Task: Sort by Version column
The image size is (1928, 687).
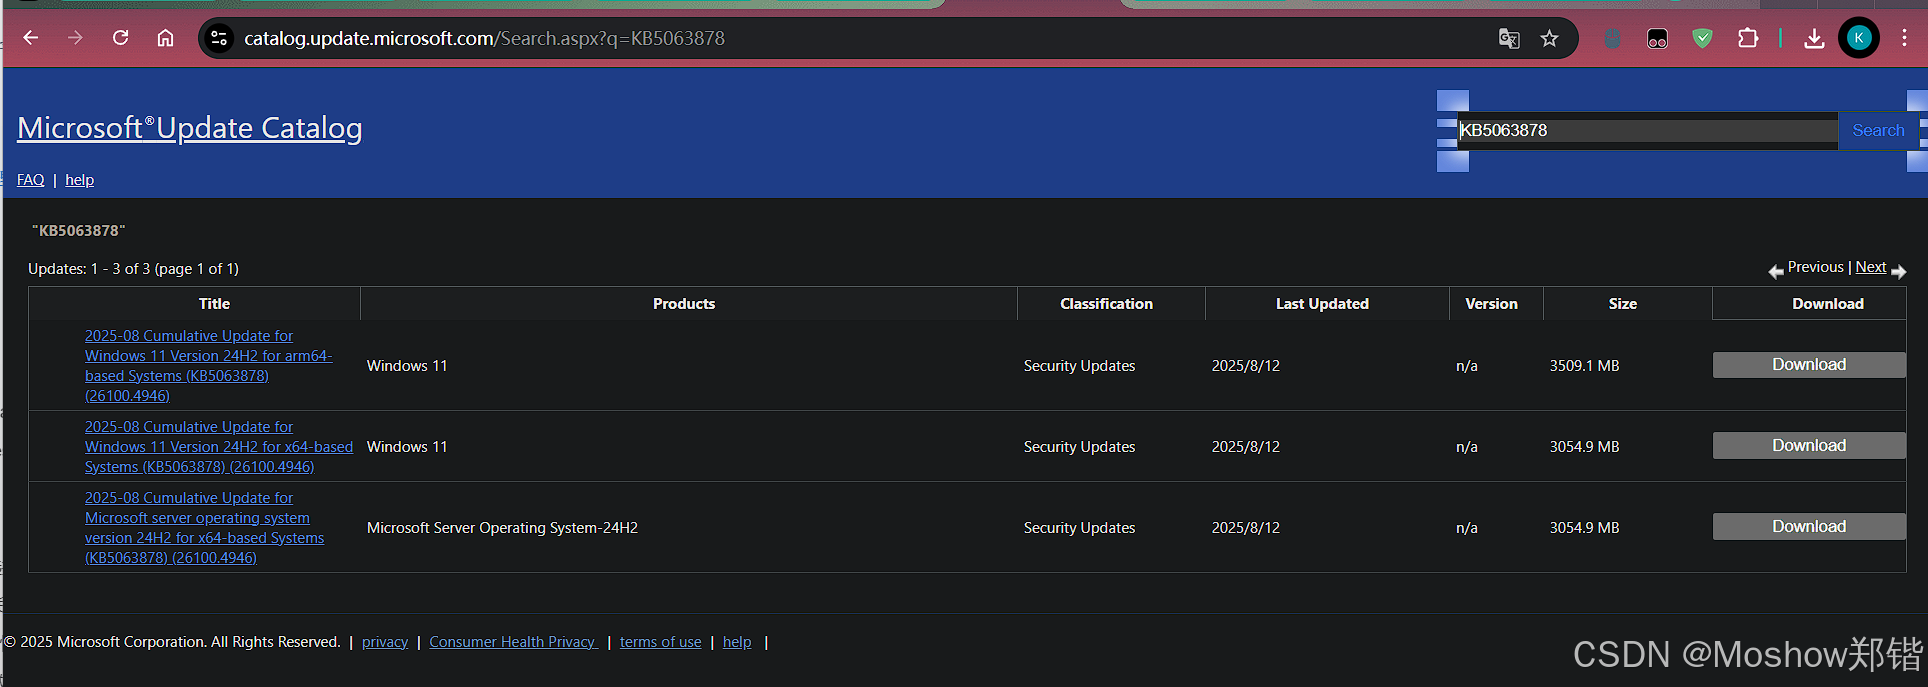Action: pyautogui.click(x=1491, y=304)
